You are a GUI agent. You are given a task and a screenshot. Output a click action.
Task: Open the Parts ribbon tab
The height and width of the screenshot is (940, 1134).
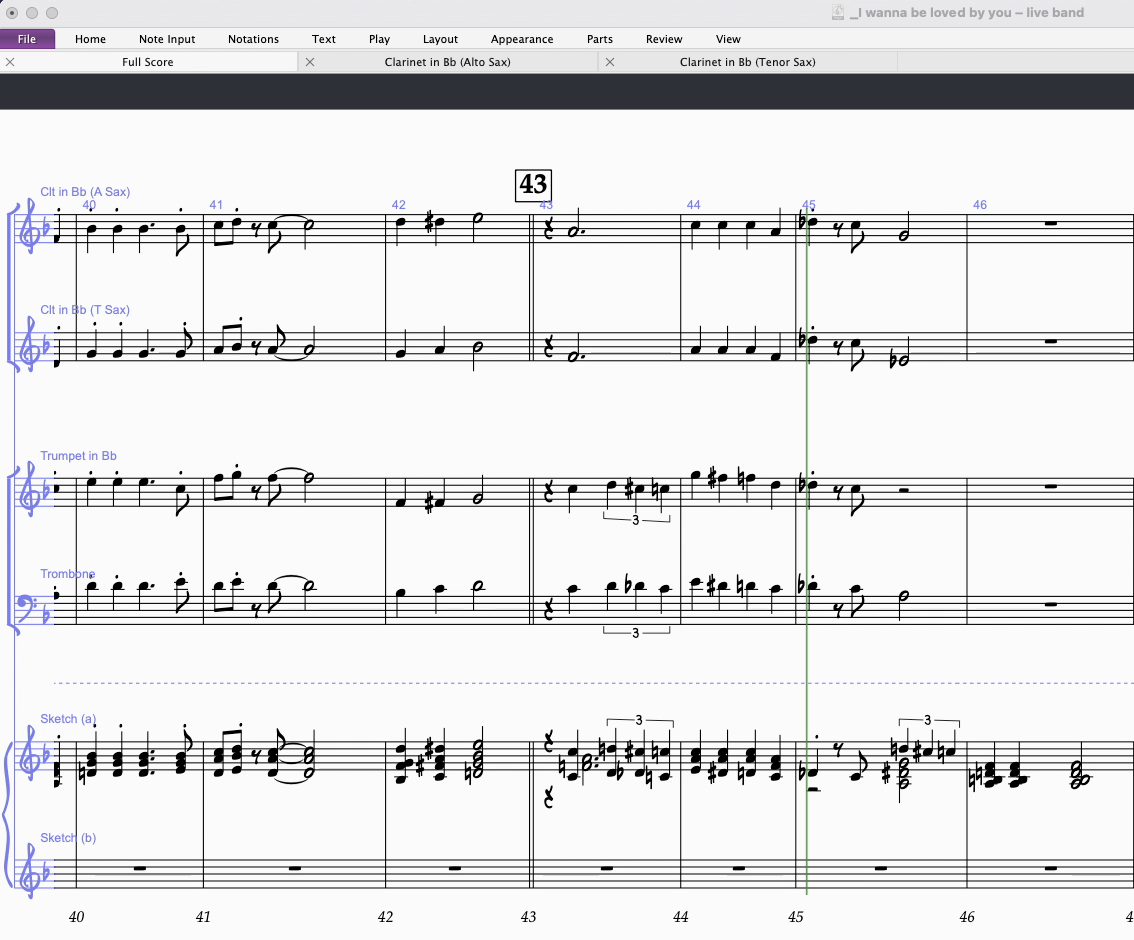[x=600, y=39]
